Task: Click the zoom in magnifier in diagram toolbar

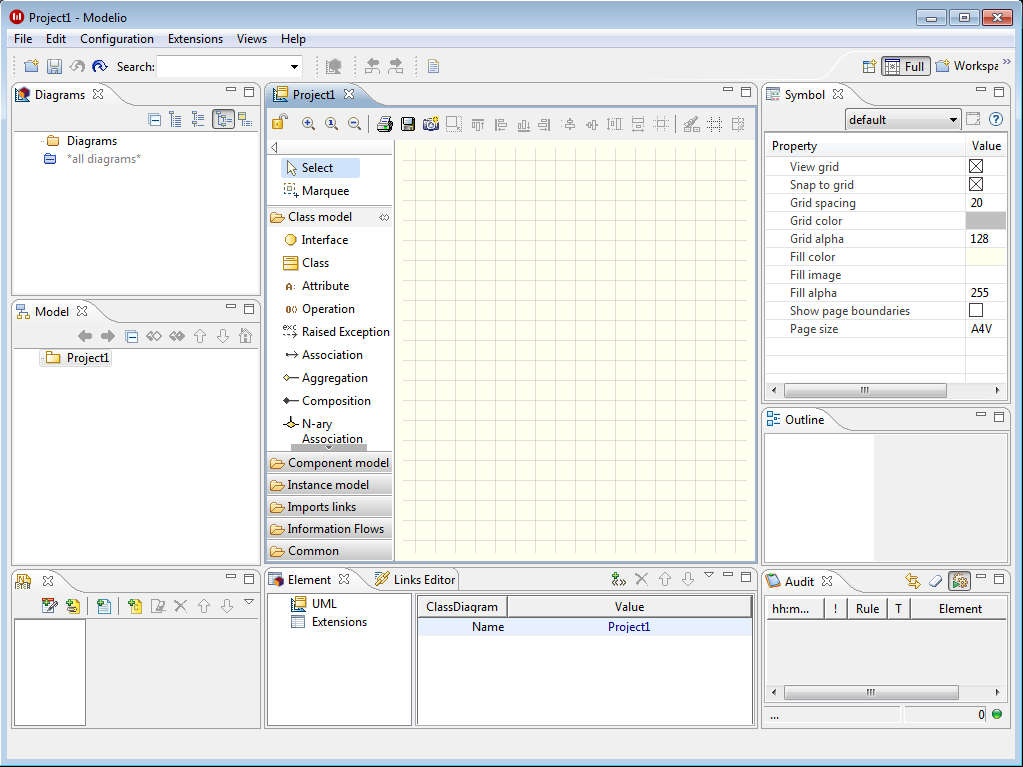Action: [x=308, y=124]
